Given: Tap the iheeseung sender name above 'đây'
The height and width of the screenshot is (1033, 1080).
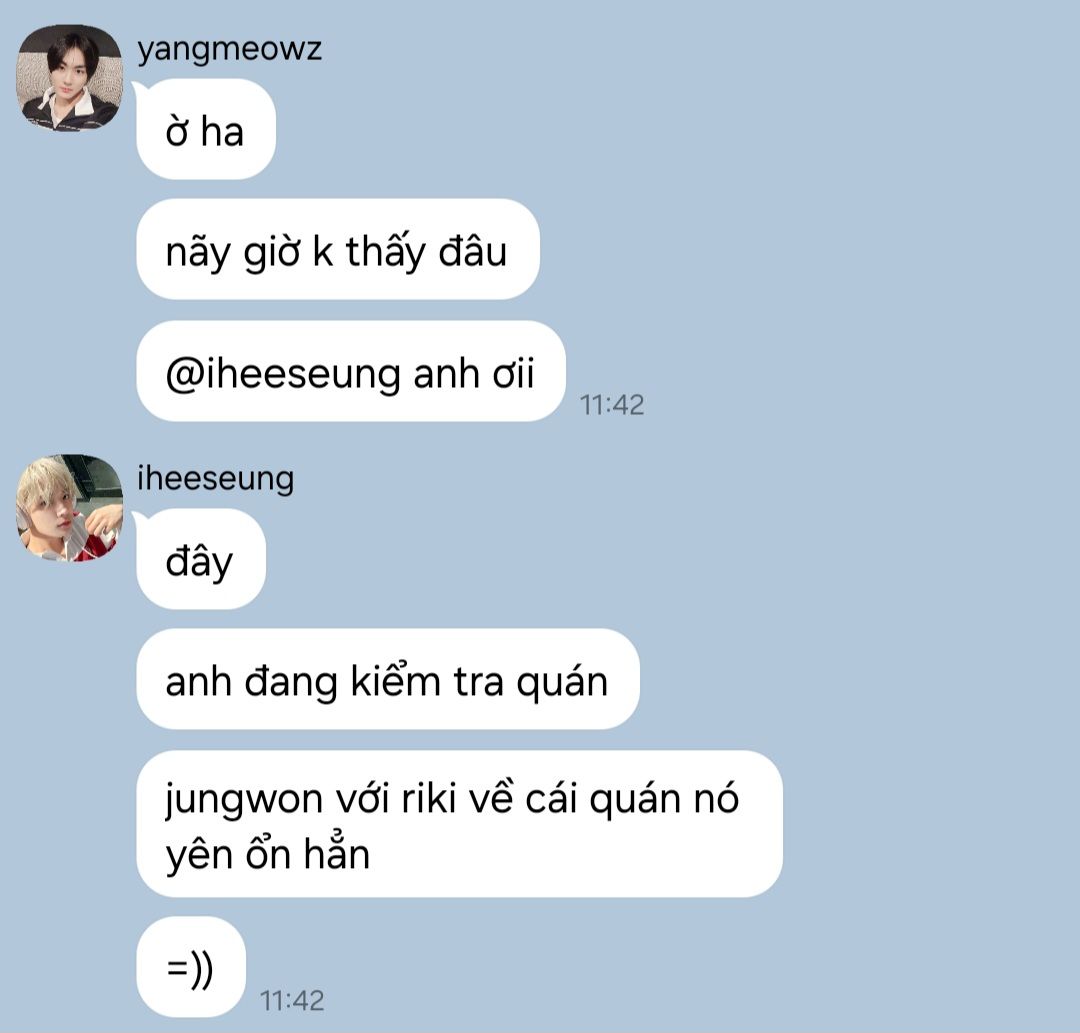Looking at the screenshot, I should pyautogui.click(x=216, y=479).
